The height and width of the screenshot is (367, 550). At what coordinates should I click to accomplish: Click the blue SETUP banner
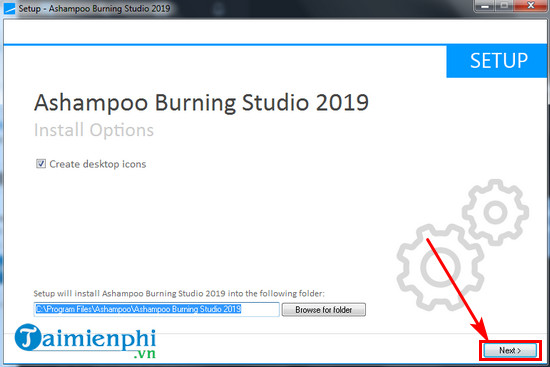point(496,61)
